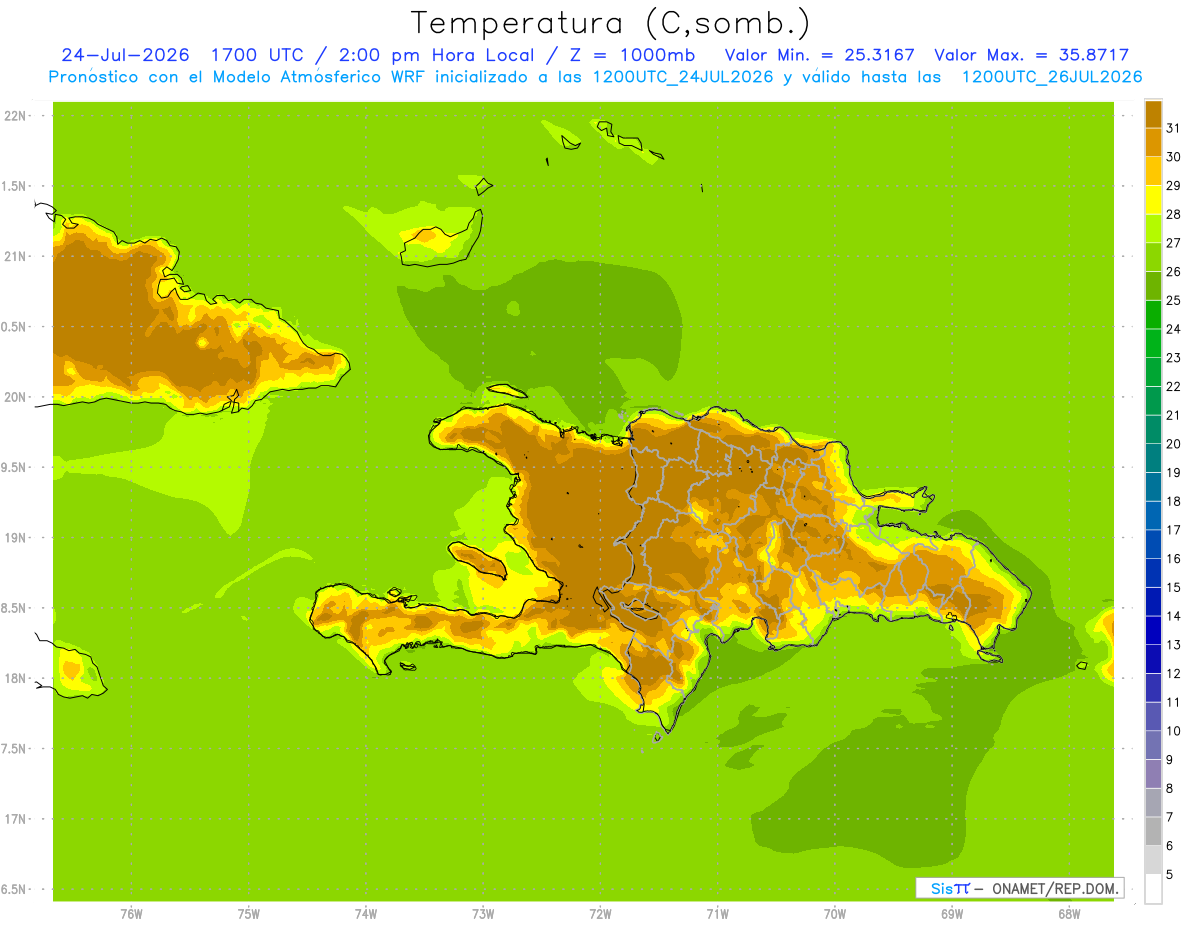The image size is (1200, 927).
Task: Click the "68W" longitude label
Action: click(x=1069, y=914)
